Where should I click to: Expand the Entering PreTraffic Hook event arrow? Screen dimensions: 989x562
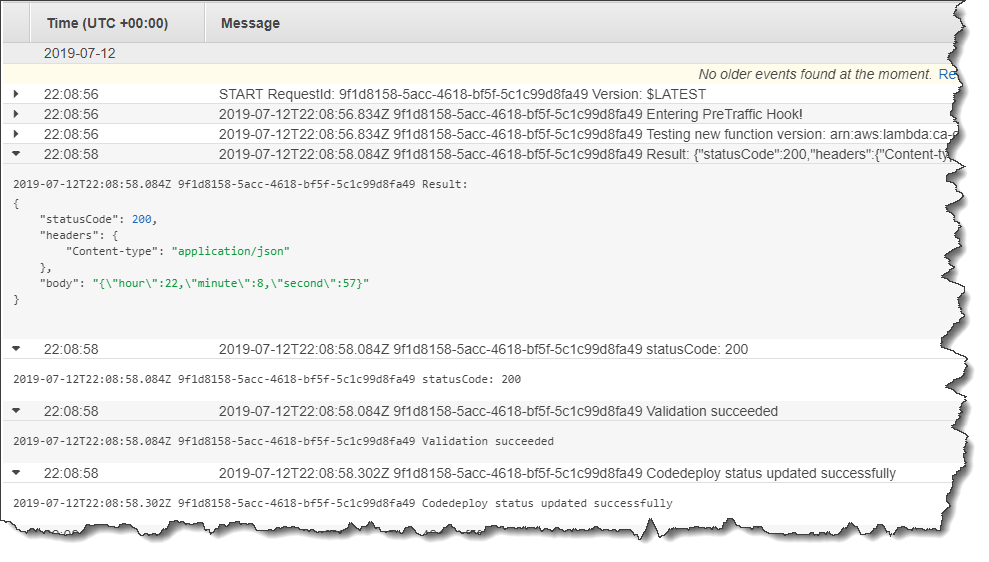coord(16,114)
